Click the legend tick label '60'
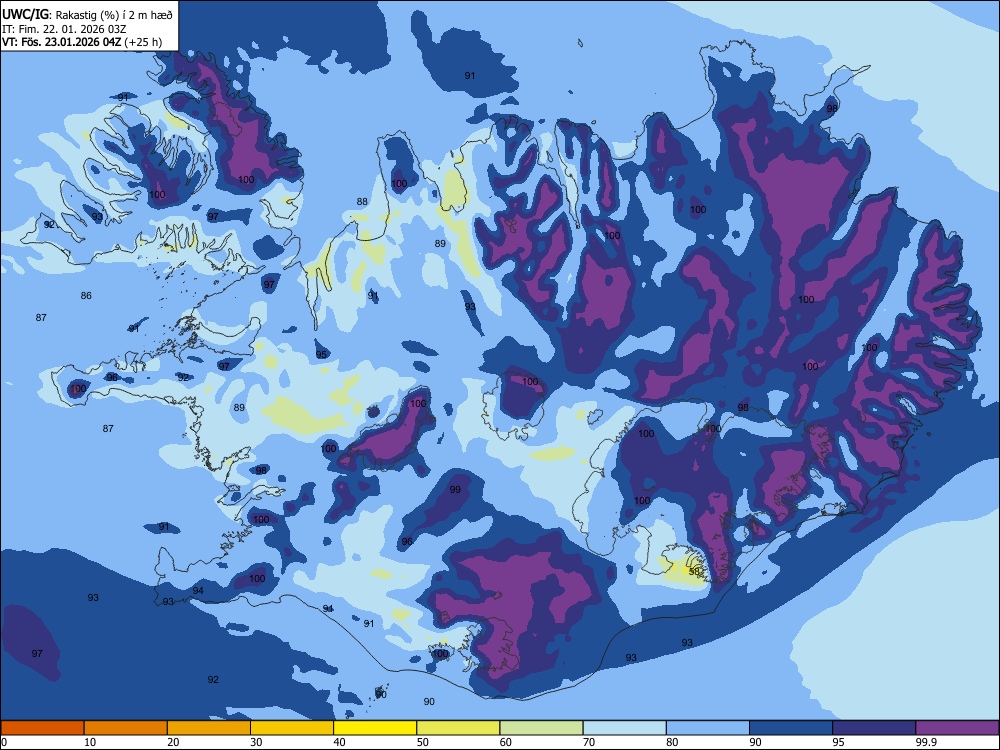Image resolution: width=1000 pixels, height=750 pixels. tap(506, 742)
